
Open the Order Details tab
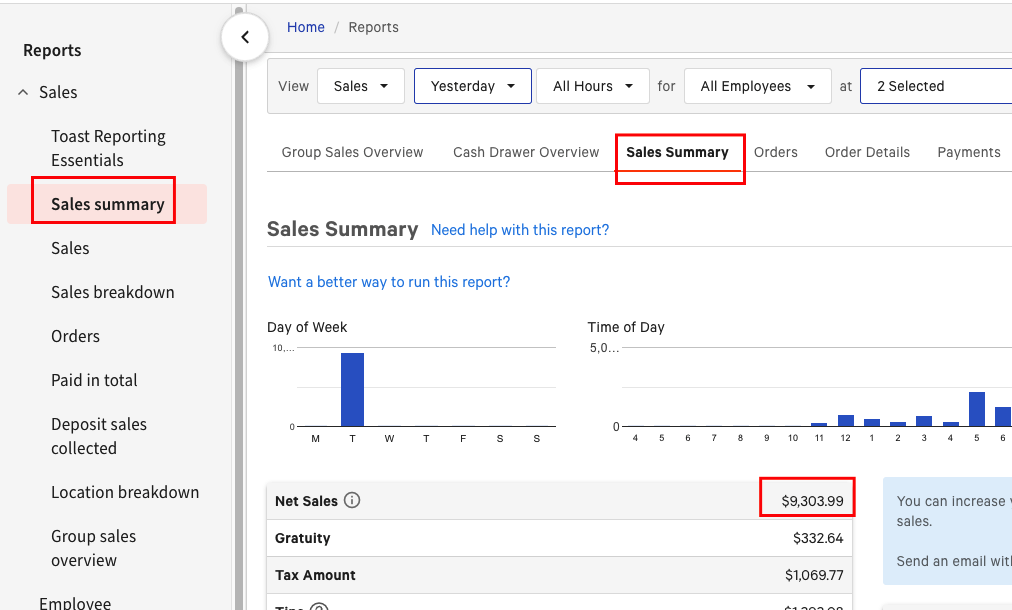click(x=867, y=152)
